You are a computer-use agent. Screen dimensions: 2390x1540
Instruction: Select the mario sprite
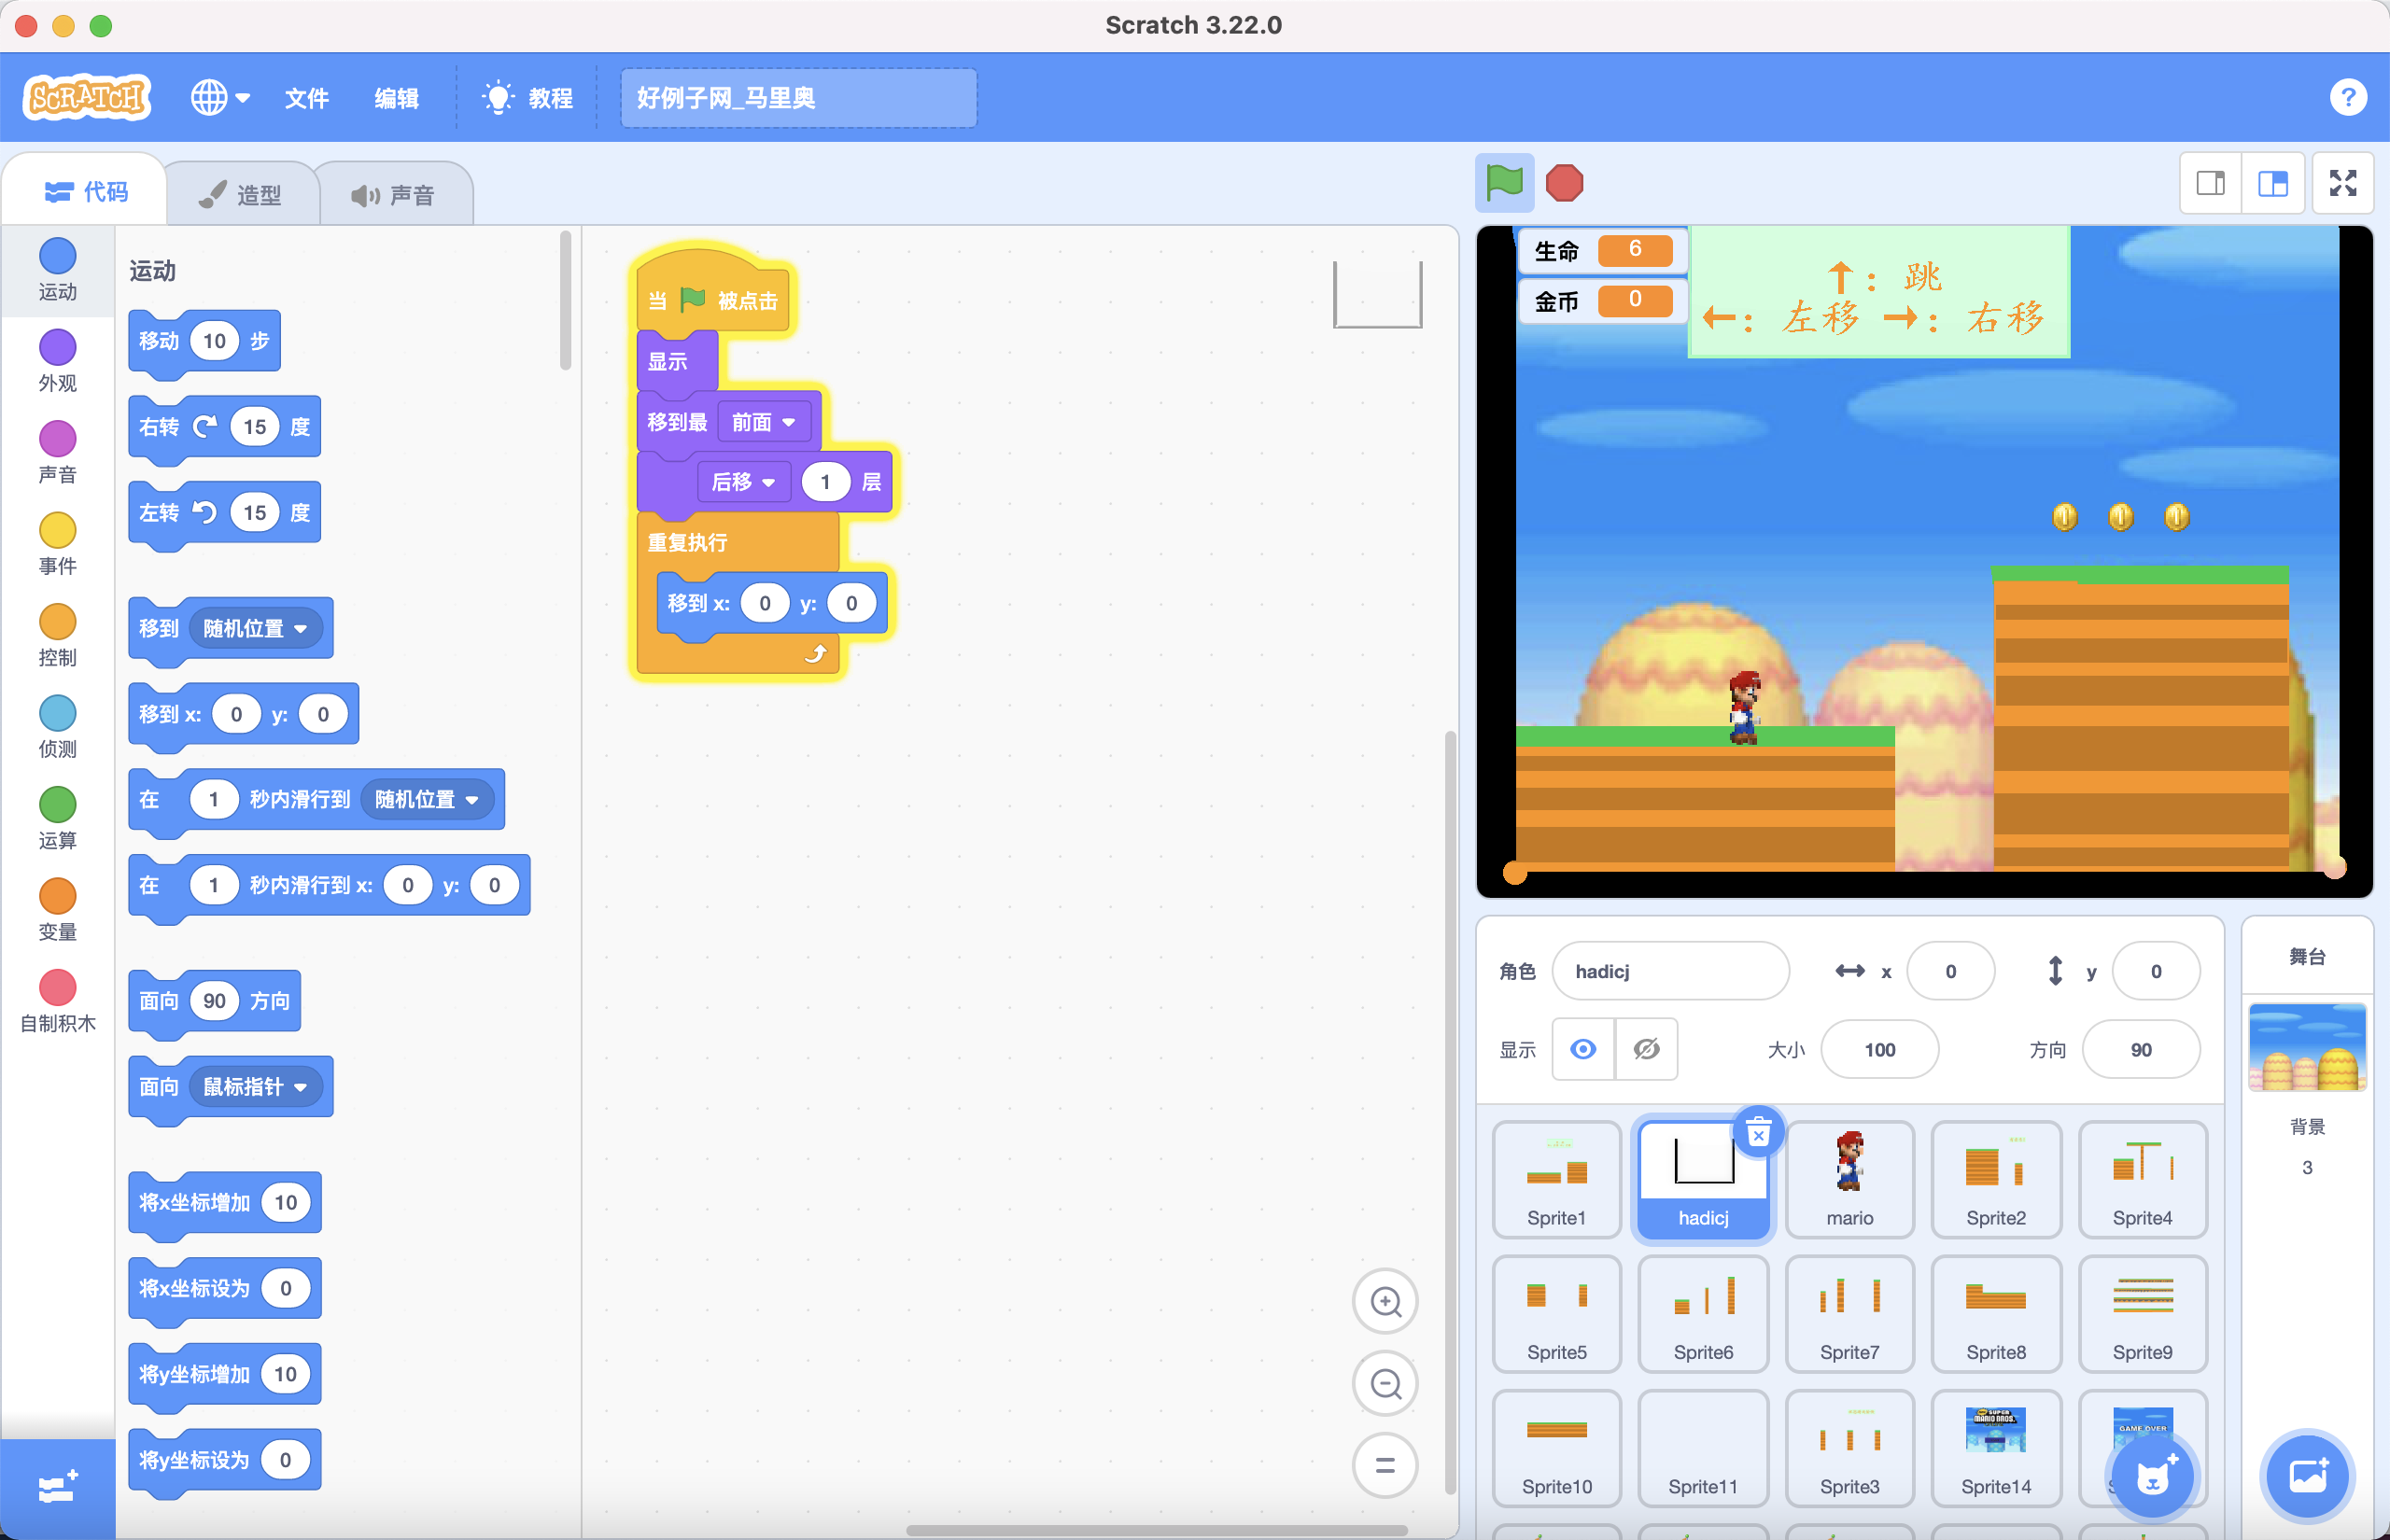click(x=1849, y=1179)
